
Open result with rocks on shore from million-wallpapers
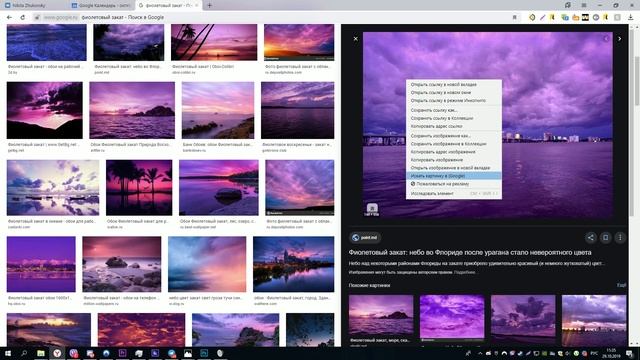(x=122, y=264)
